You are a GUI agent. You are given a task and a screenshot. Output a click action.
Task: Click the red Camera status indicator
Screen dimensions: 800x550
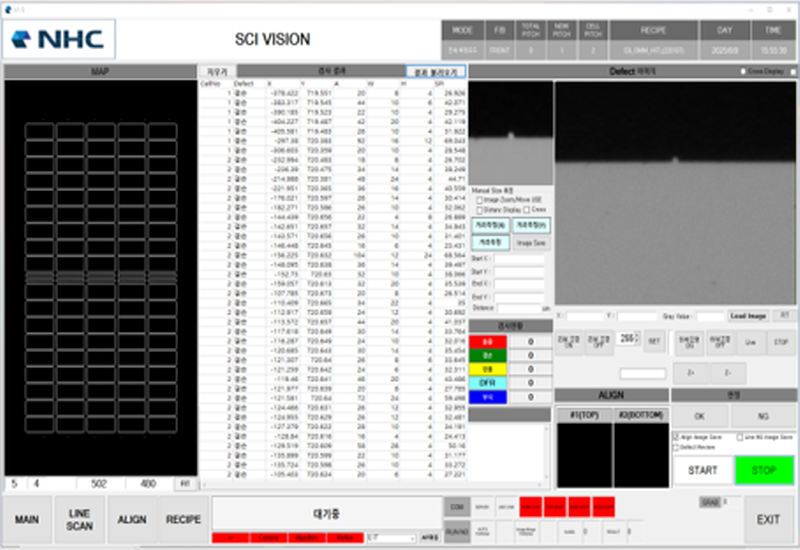[267, 538]
